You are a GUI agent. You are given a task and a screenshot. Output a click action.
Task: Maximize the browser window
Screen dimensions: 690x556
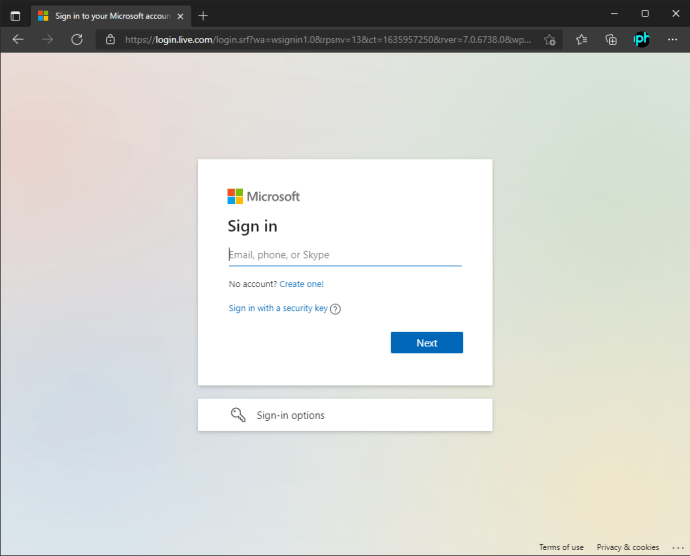click(x=645, y=14)
